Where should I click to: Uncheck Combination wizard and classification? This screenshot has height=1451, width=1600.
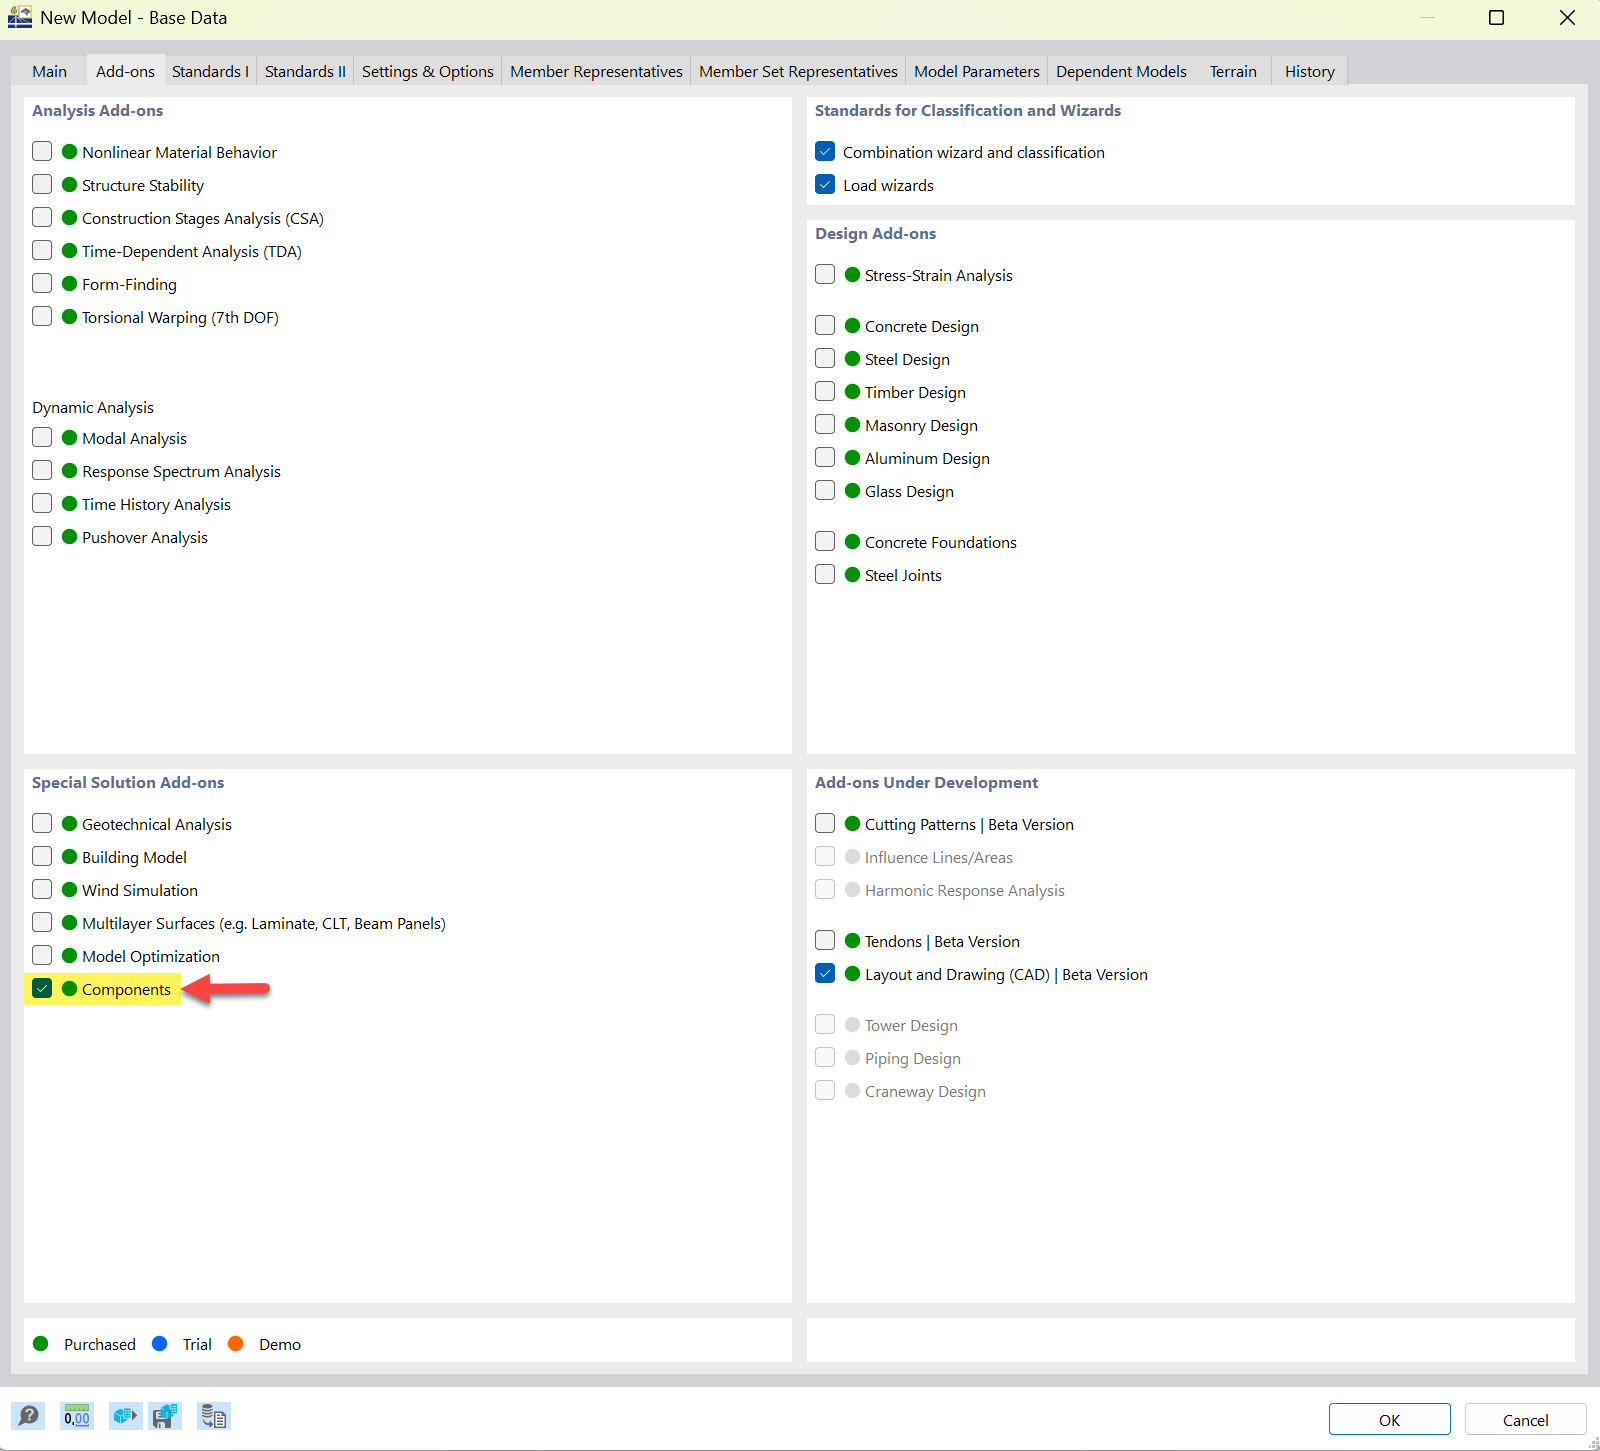point(825,151)
